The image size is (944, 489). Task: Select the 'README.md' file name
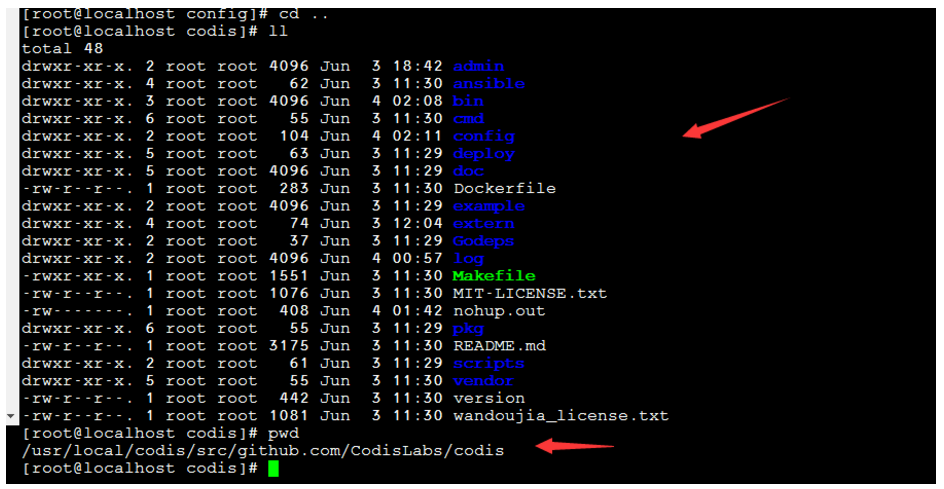tap(499, 346)
